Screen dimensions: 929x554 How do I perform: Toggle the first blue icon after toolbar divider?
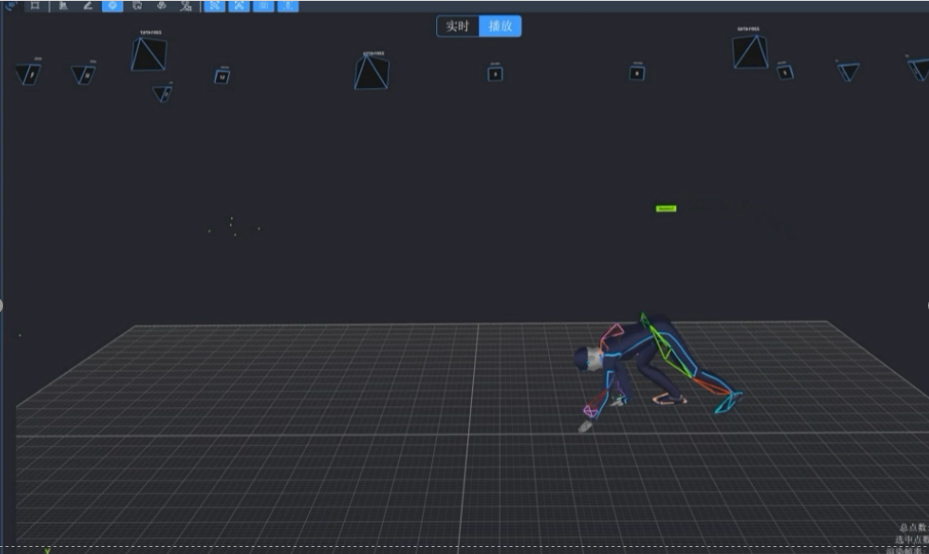(214, 5)
